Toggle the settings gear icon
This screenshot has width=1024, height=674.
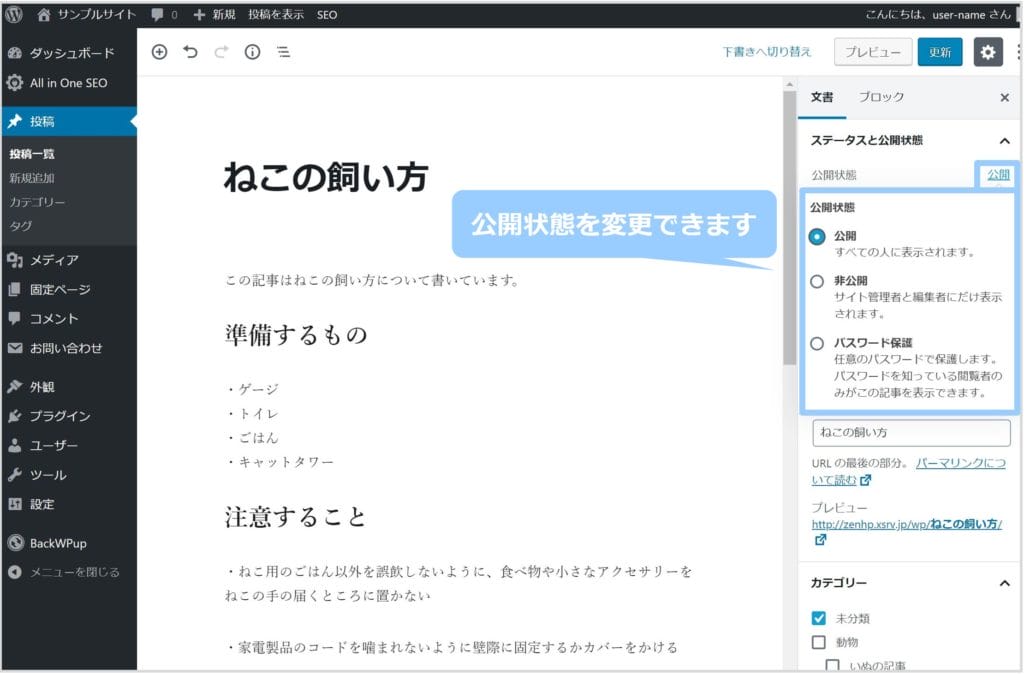[987, 52]
